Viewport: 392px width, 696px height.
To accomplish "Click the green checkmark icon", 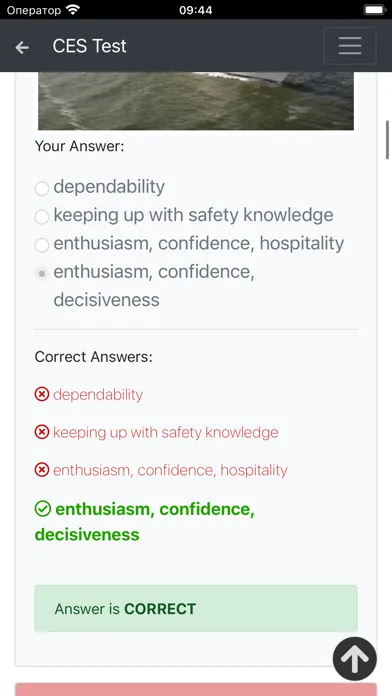I will 43,509.
